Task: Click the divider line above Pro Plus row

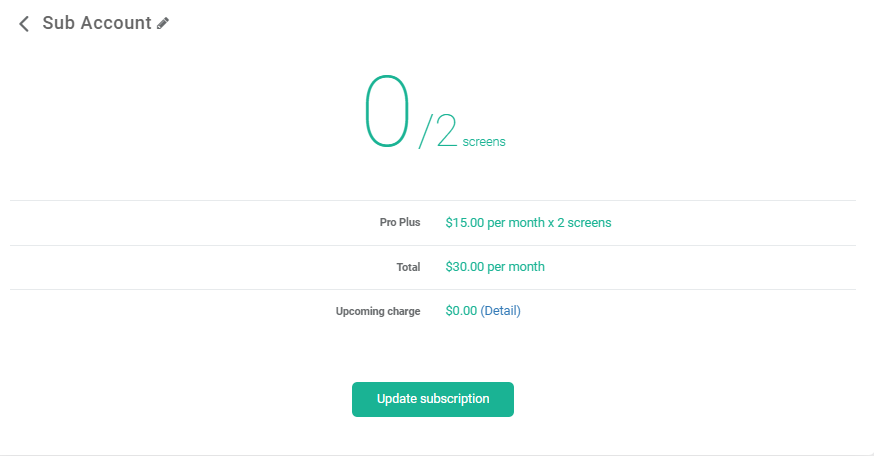Action: [433, 201]
